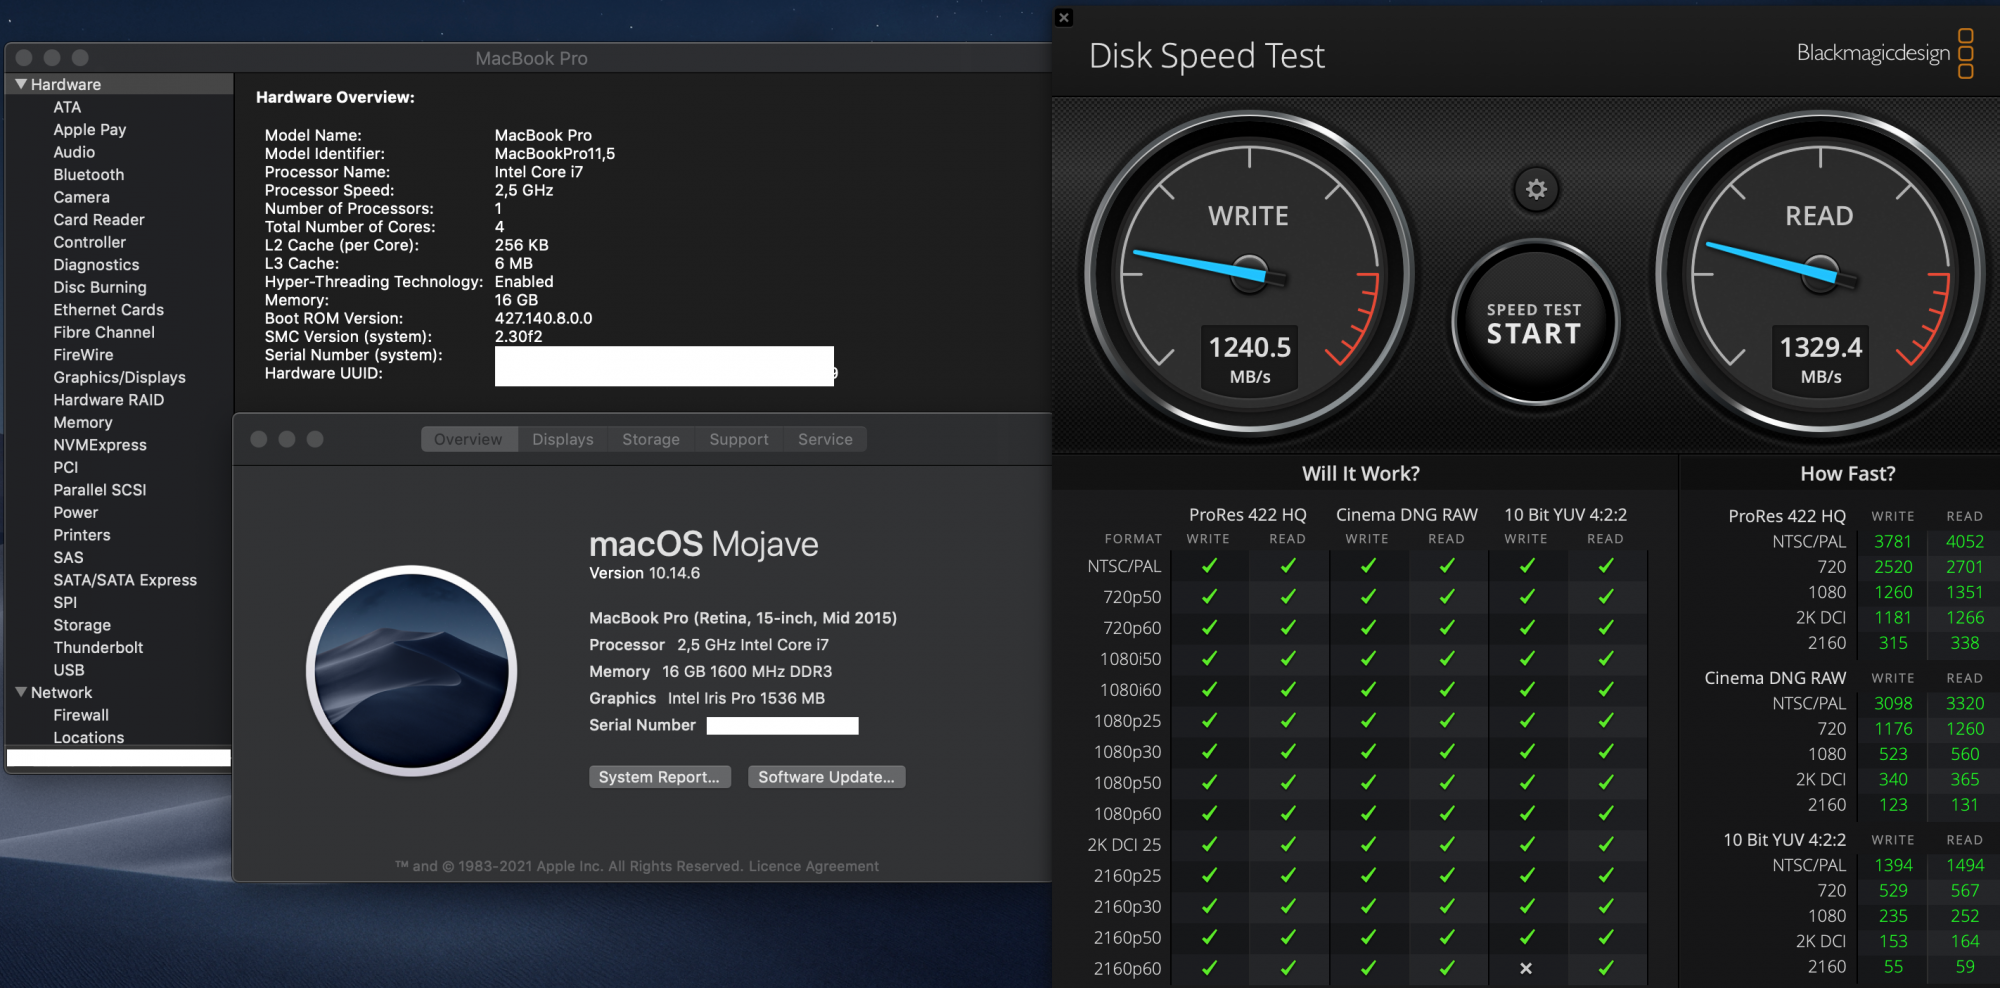Click the READ gauge 1329.4 MB/s readout
This screenshot has height=988, width=2000.
coord(1821,359)
